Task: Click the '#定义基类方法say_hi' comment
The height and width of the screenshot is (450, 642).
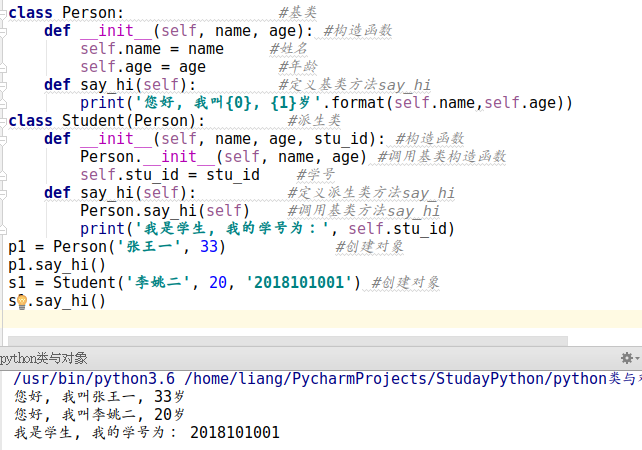Action: coord(355,85)
